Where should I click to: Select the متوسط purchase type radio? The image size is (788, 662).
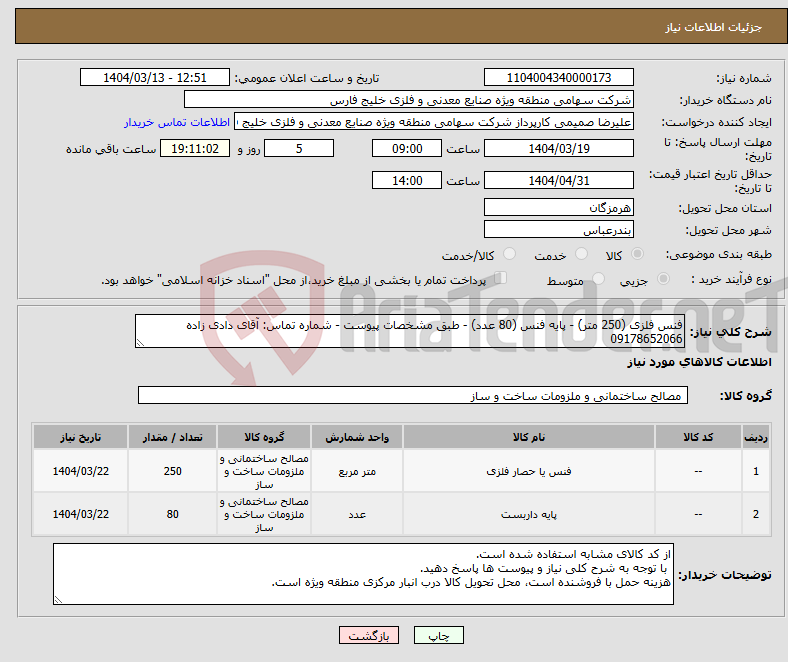(x=599, y=278)
